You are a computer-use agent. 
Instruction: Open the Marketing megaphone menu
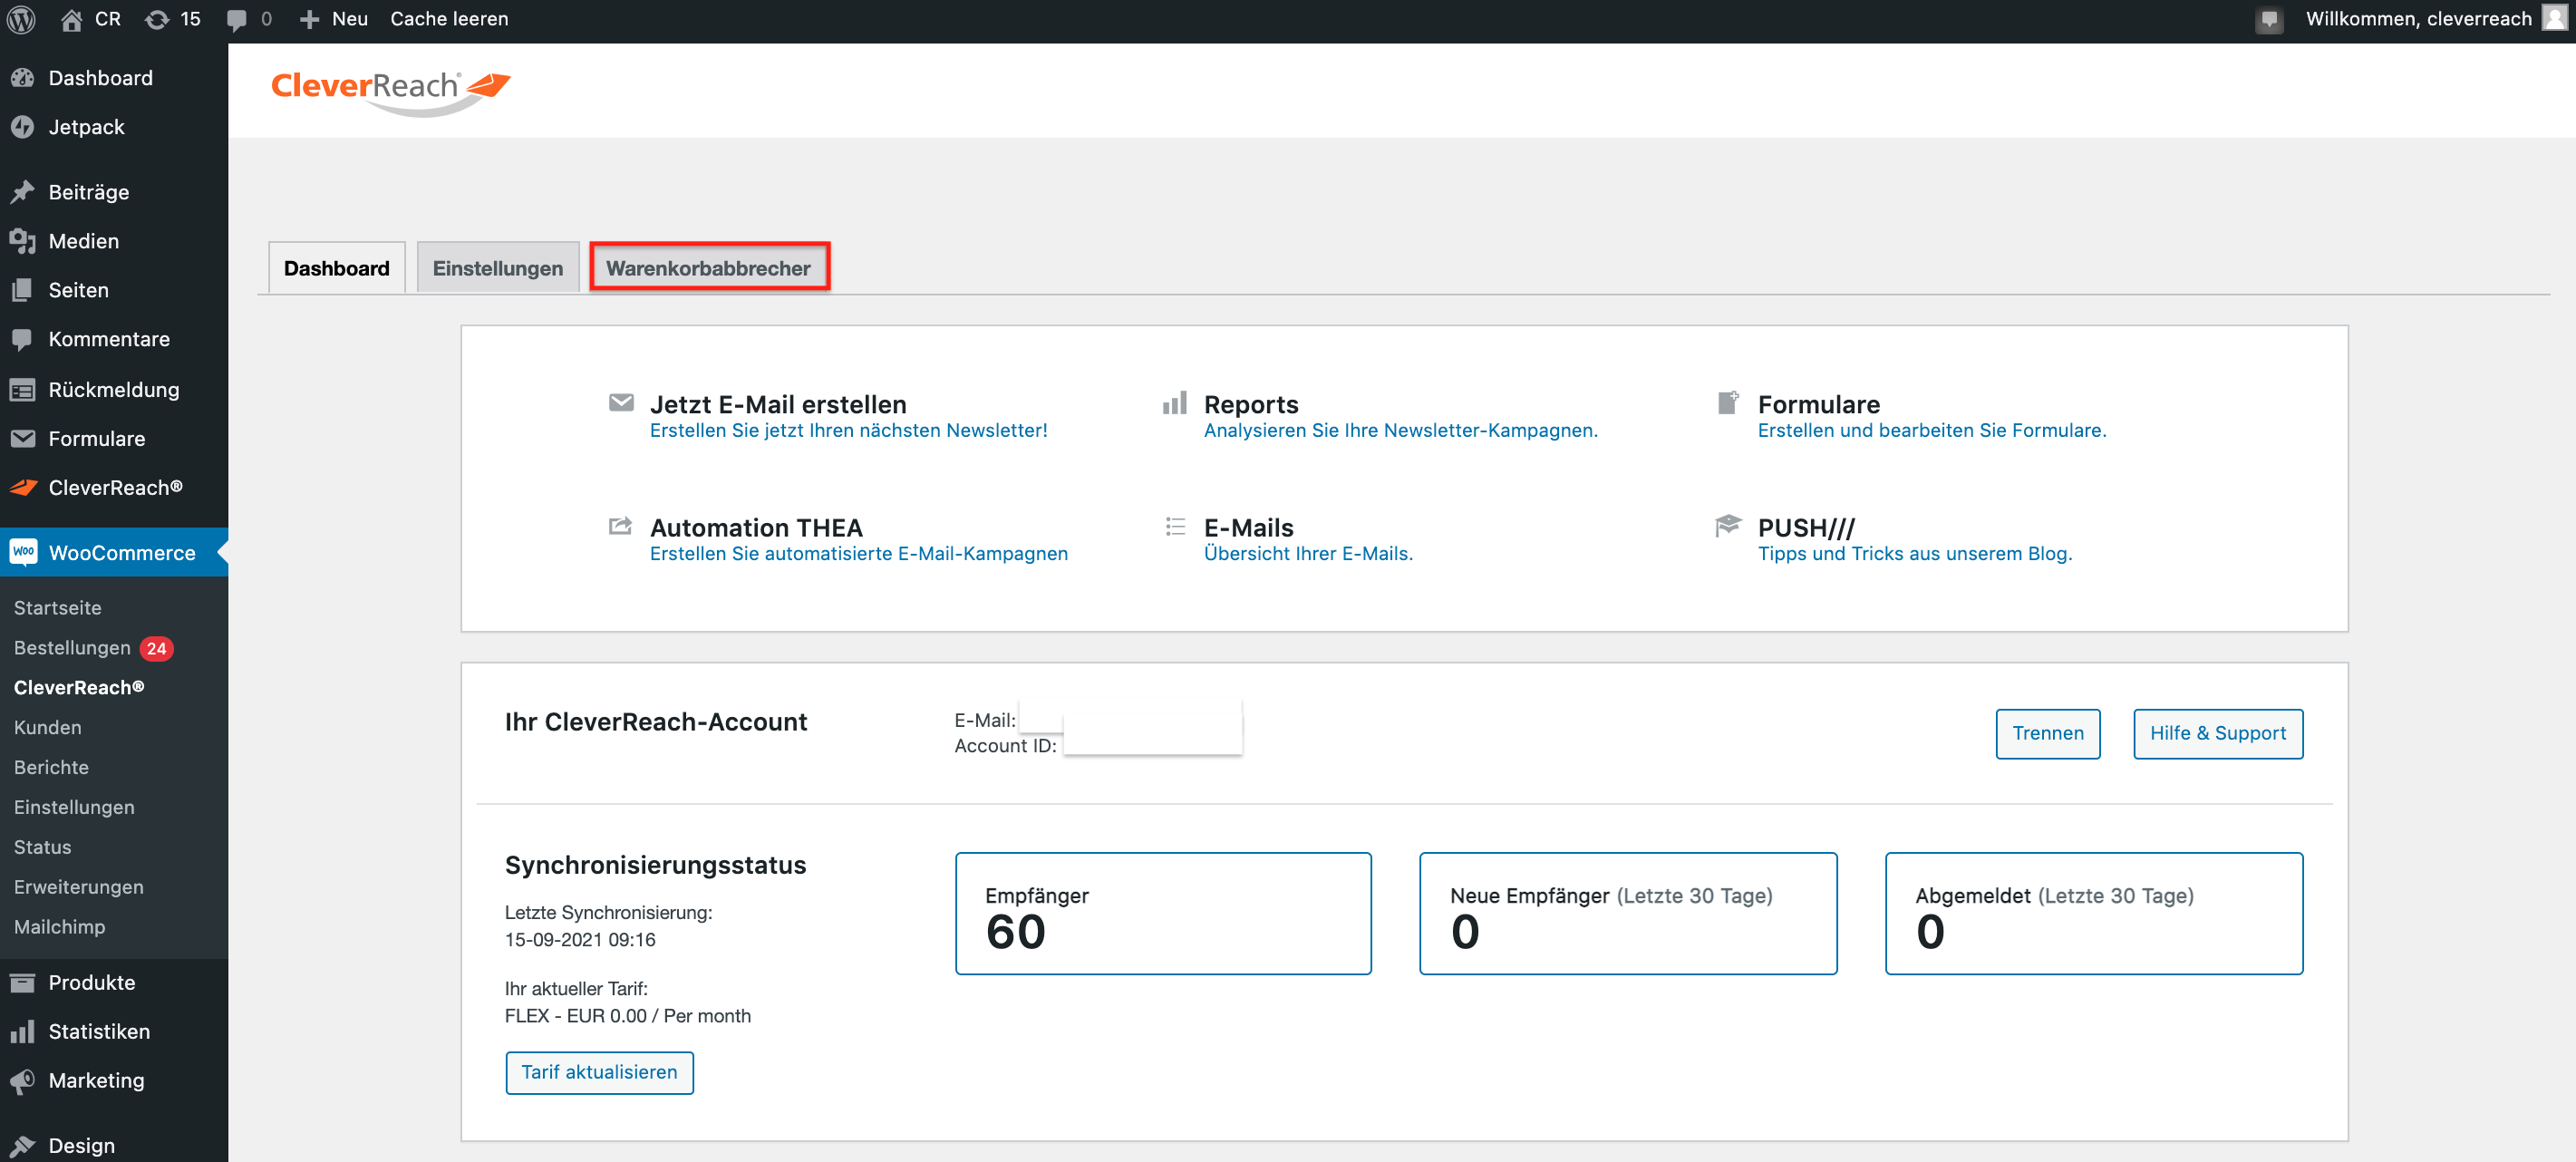pyautogui.click(x=95, y=1080)
